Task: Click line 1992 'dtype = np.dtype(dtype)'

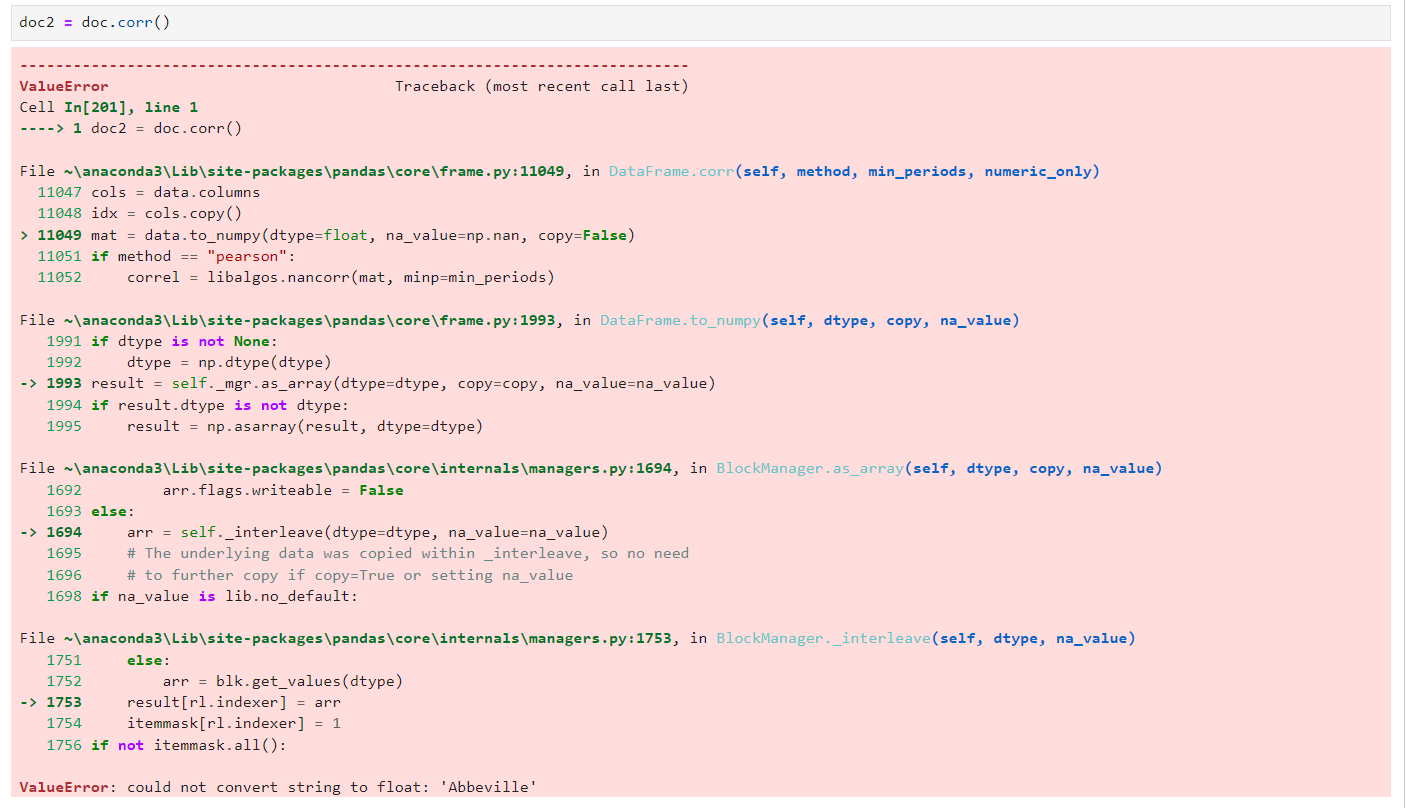Action: (188, 362)
